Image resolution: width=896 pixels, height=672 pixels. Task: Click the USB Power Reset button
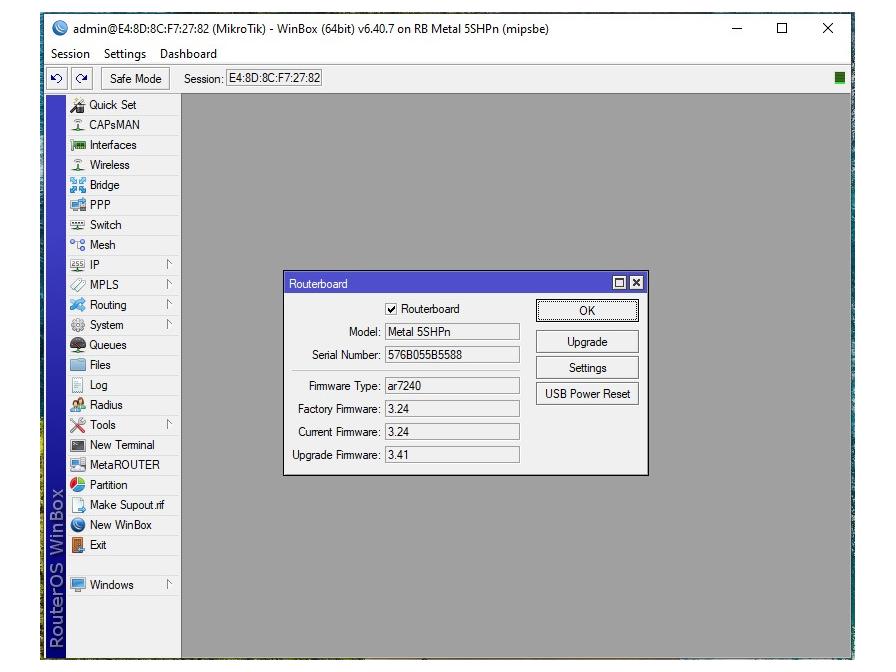tap(587, 394)
